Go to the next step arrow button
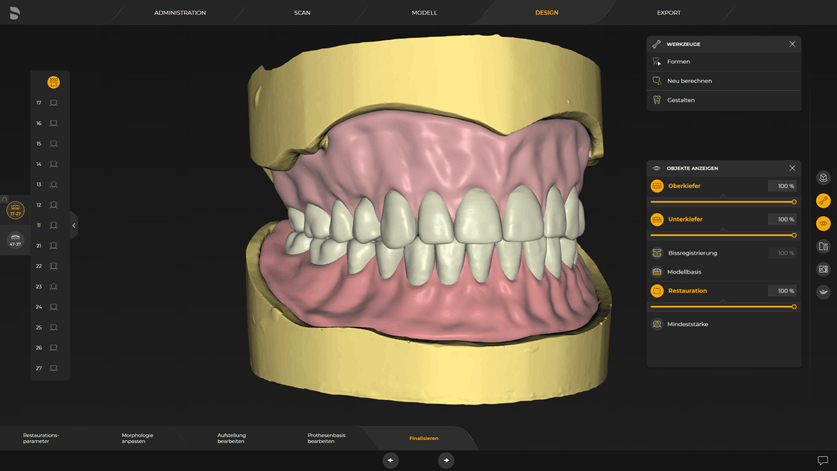Viewport: 837px width, 471px height. click(446, 460)
